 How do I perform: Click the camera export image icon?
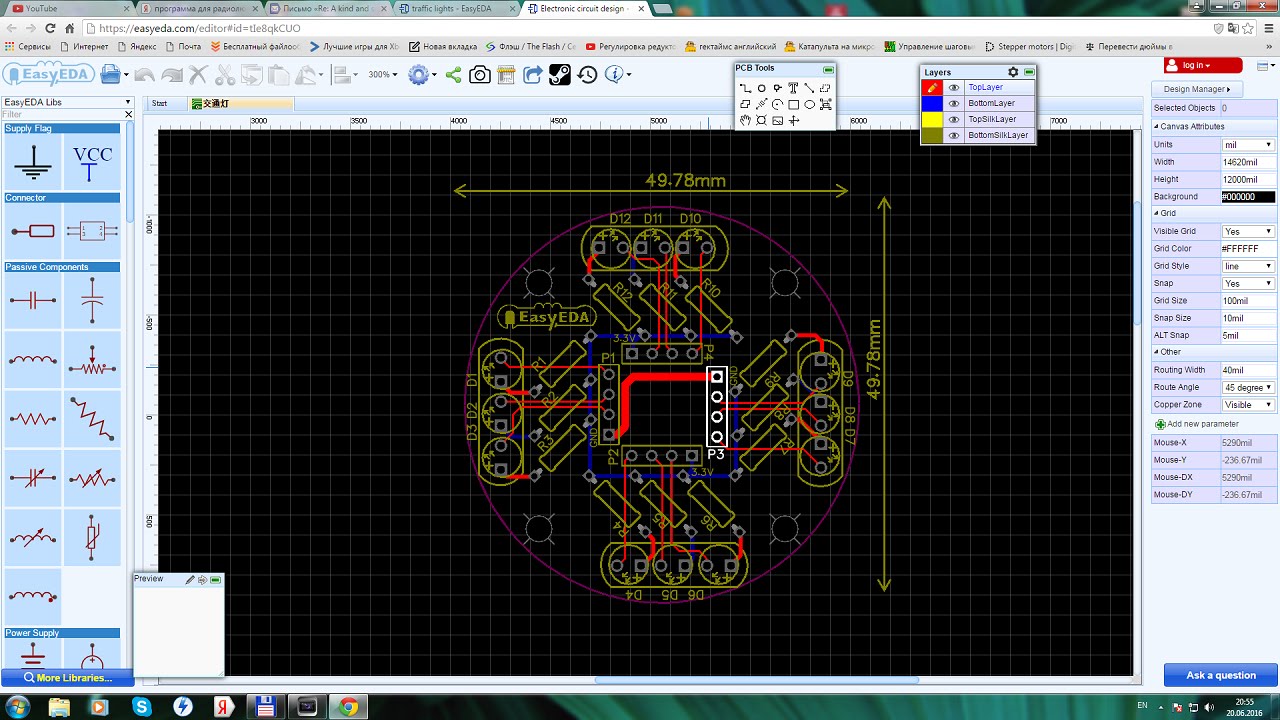point(480,75)
